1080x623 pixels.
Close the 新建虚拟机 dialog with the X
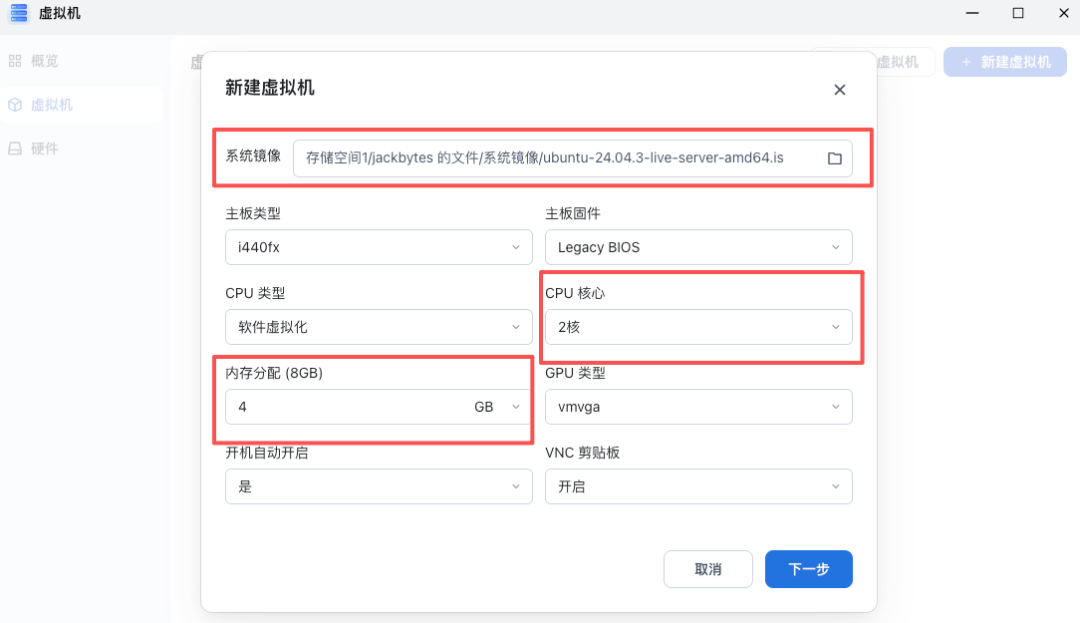839,89
